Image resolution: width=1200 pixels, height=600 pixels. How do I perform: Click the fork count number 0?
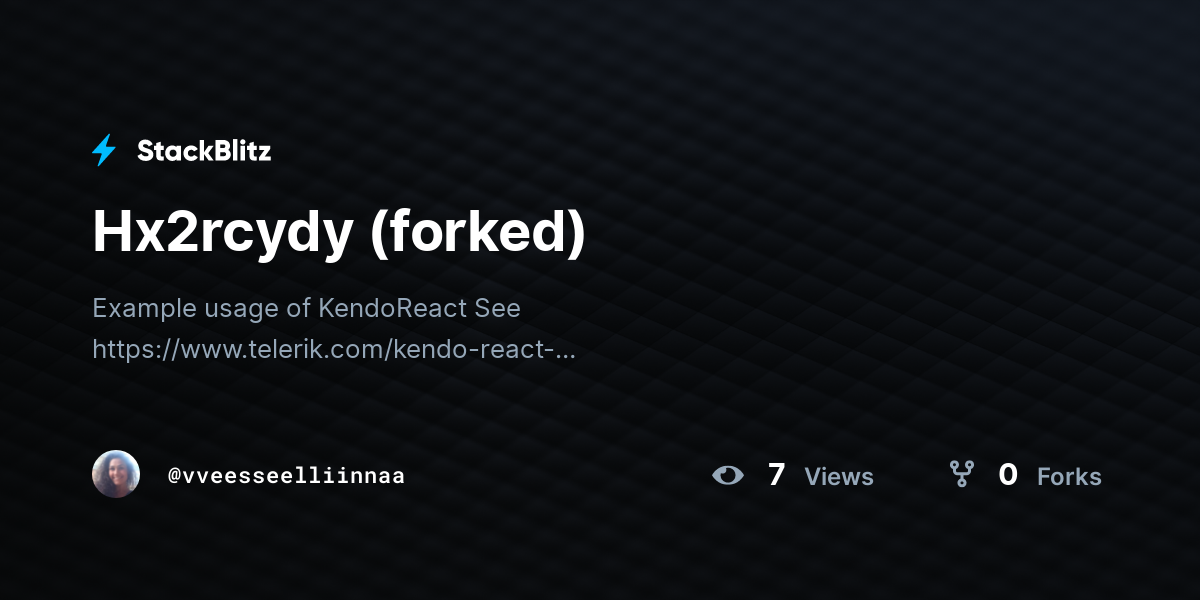pyautogui.click(x=1008, y=475)
